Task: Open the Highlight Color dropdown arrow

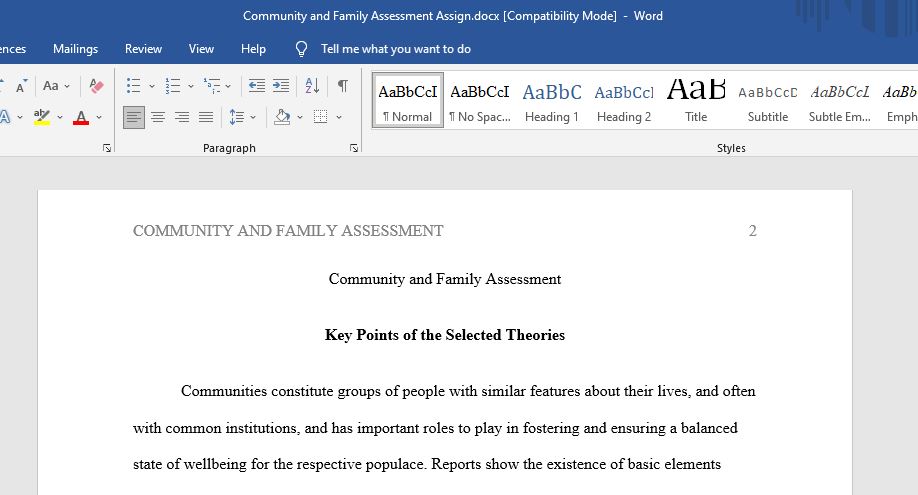Action: (60, 117)
